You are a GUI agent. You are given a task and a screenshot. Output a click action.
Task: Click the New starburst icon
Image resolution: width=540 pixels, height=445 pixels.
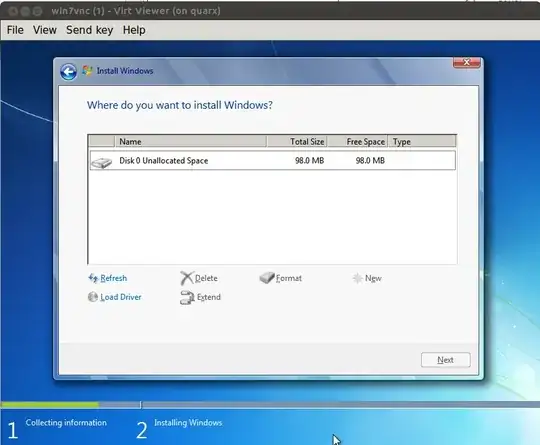pyautogui.click(x=357, y=278)
